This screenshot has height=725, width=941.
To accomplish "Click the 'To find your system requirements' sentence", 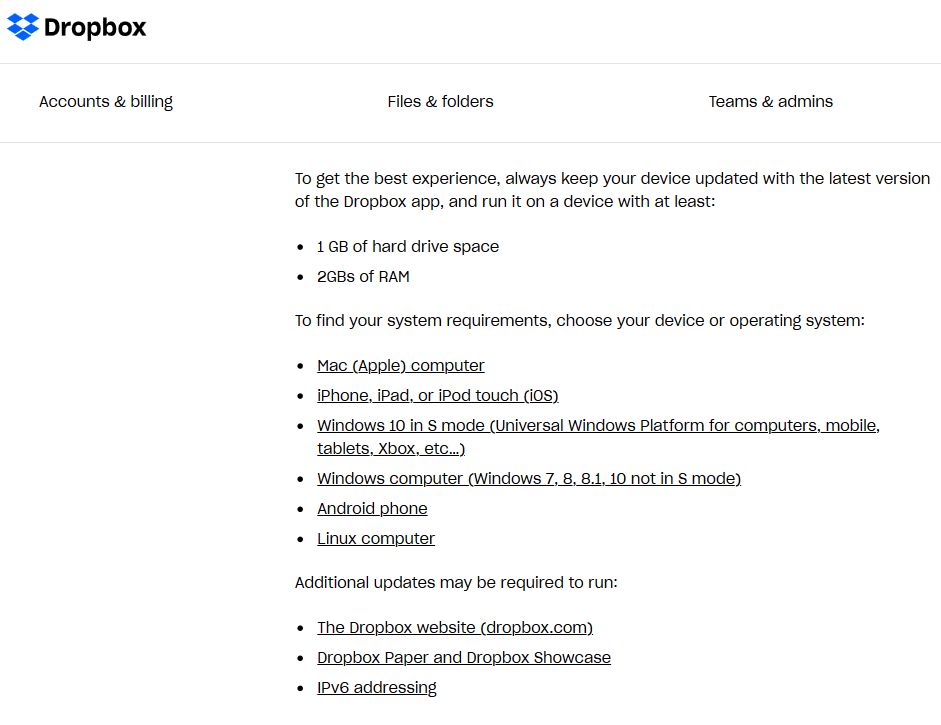I will tap(579, 321).
